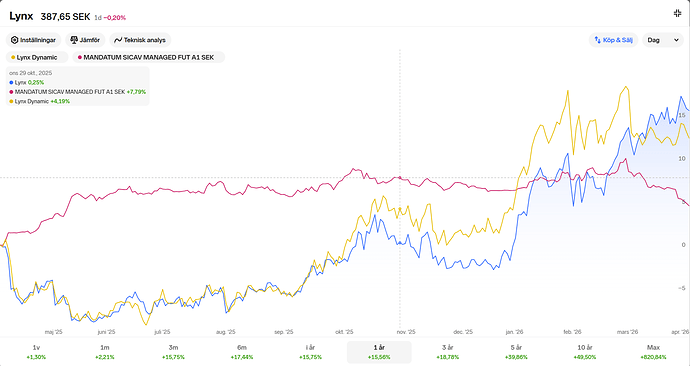Click the chart at the nov. '25 marker
The height and width of the screenshot is (366, 690).
point(406,332)
